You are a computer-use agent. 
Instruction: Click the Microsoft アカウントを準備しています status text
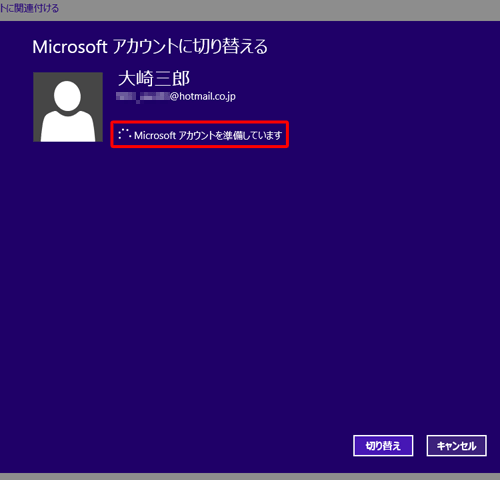(208, 135)
